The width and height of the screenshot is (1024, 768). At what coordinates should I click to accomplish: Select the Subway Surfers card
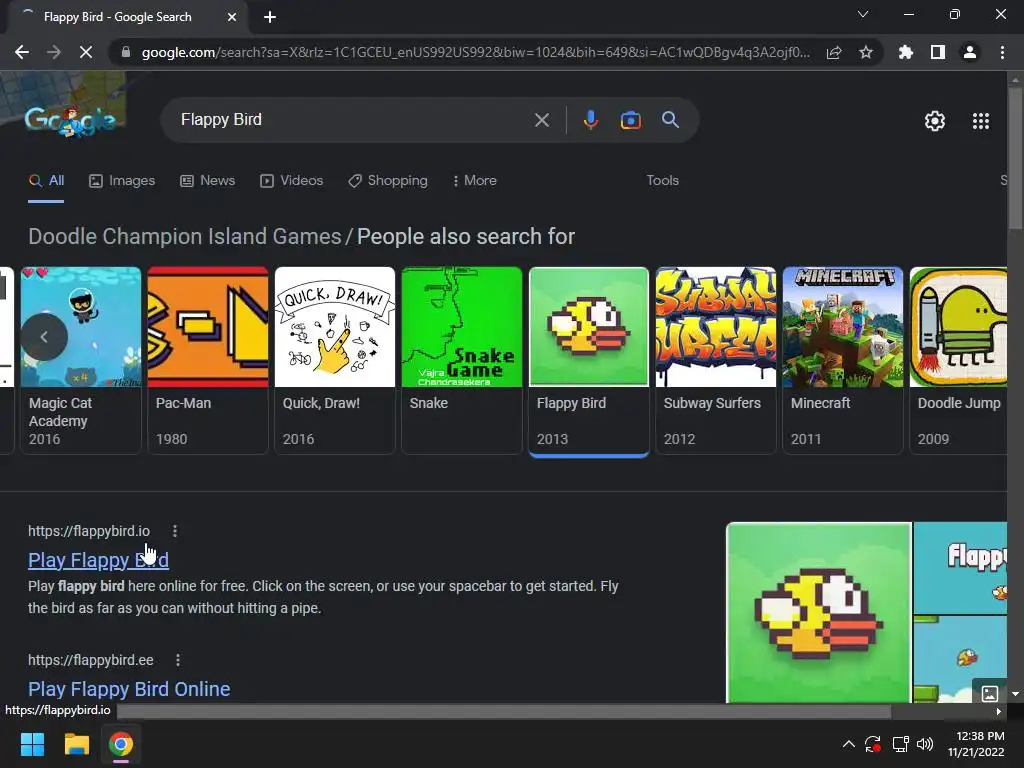pos(716,360)
